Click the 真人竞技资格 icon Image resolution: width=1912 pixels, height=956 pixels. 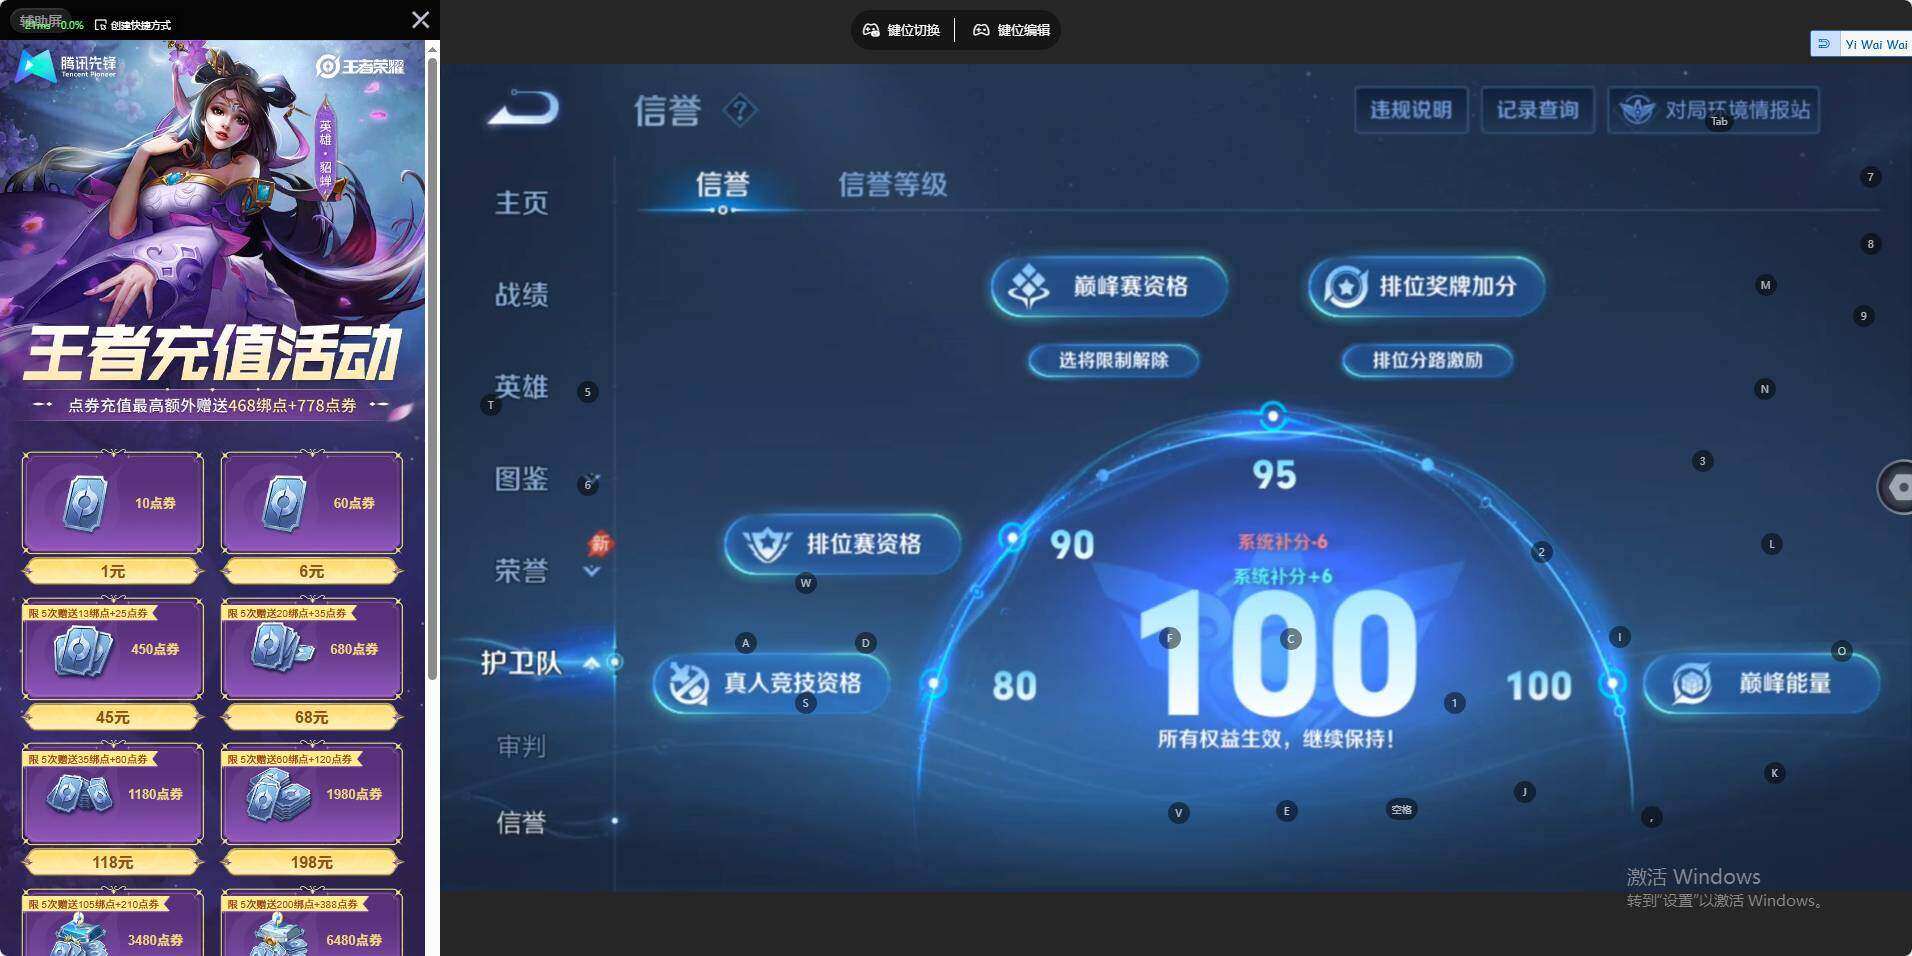[688, 684]
